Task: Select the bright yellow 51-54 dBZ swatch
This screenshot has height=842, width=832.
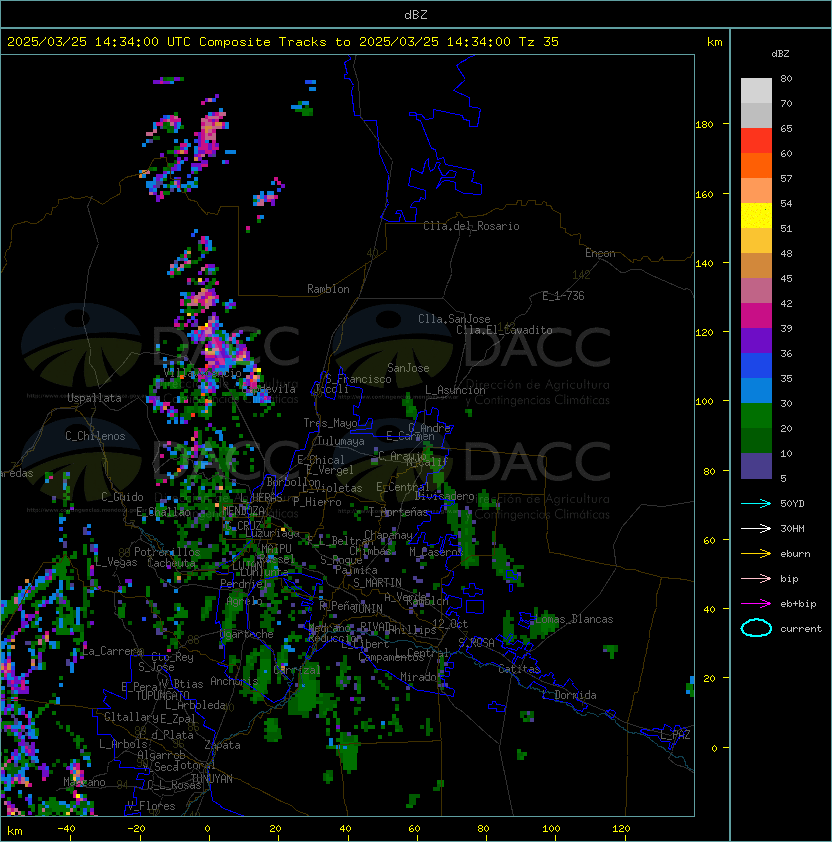Action: [756, 216]
